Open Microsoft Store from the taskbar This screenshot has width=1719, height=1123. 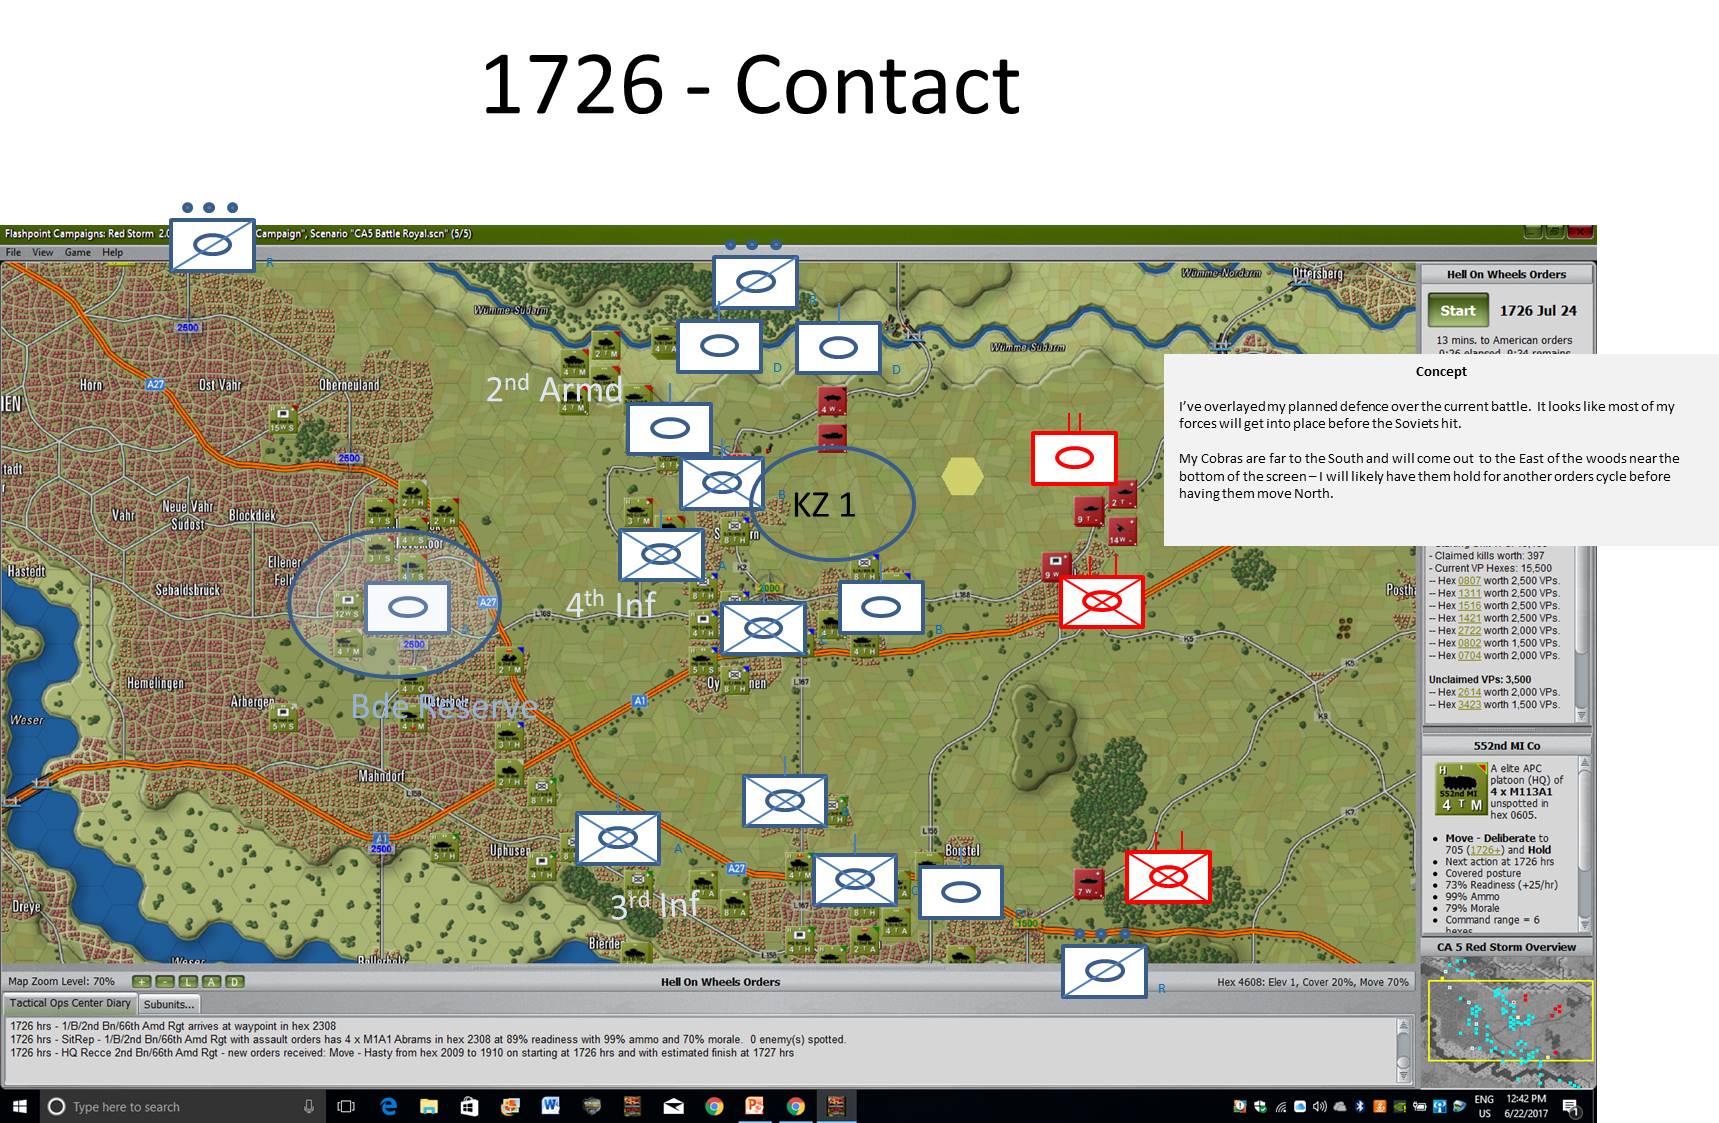click(469, 1106)
